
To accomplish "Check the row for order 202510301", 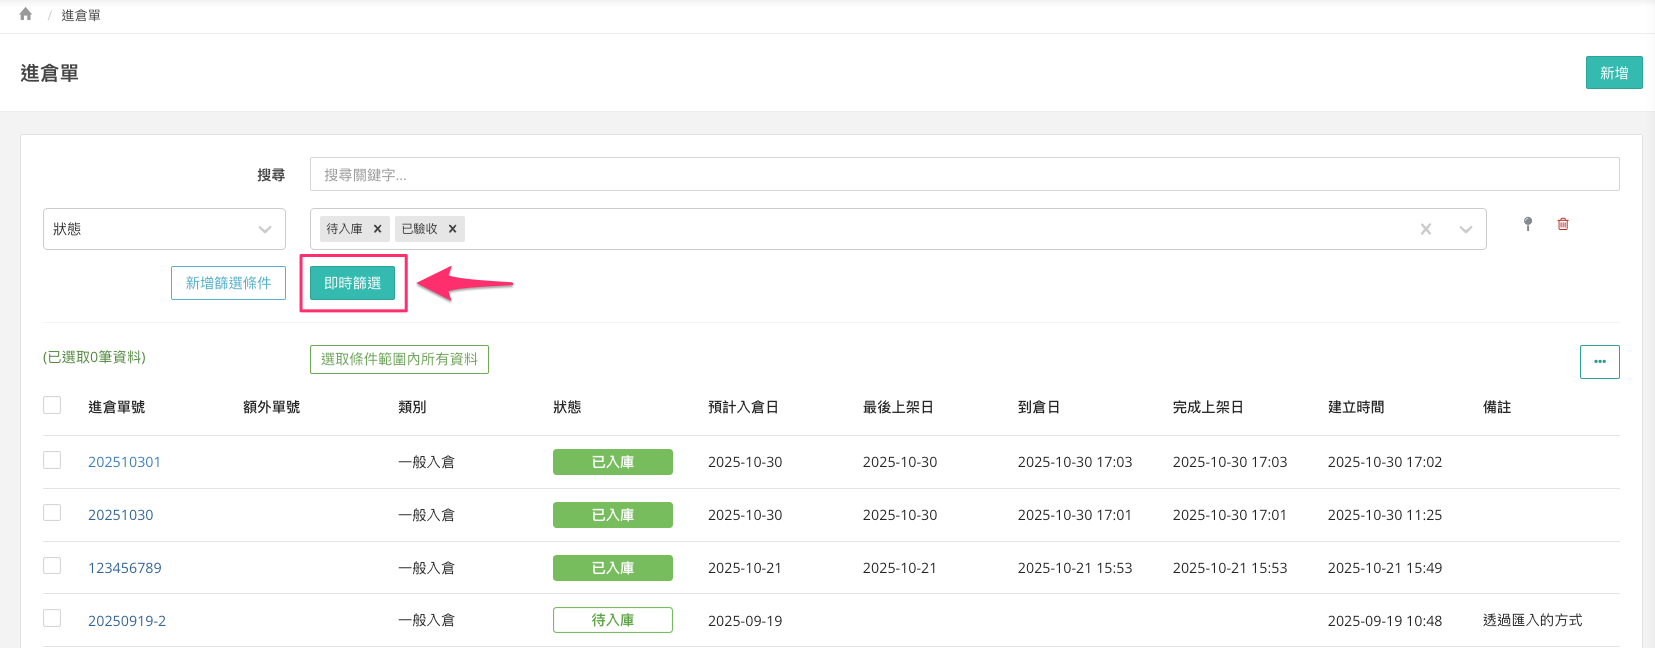I will [52, 460].
